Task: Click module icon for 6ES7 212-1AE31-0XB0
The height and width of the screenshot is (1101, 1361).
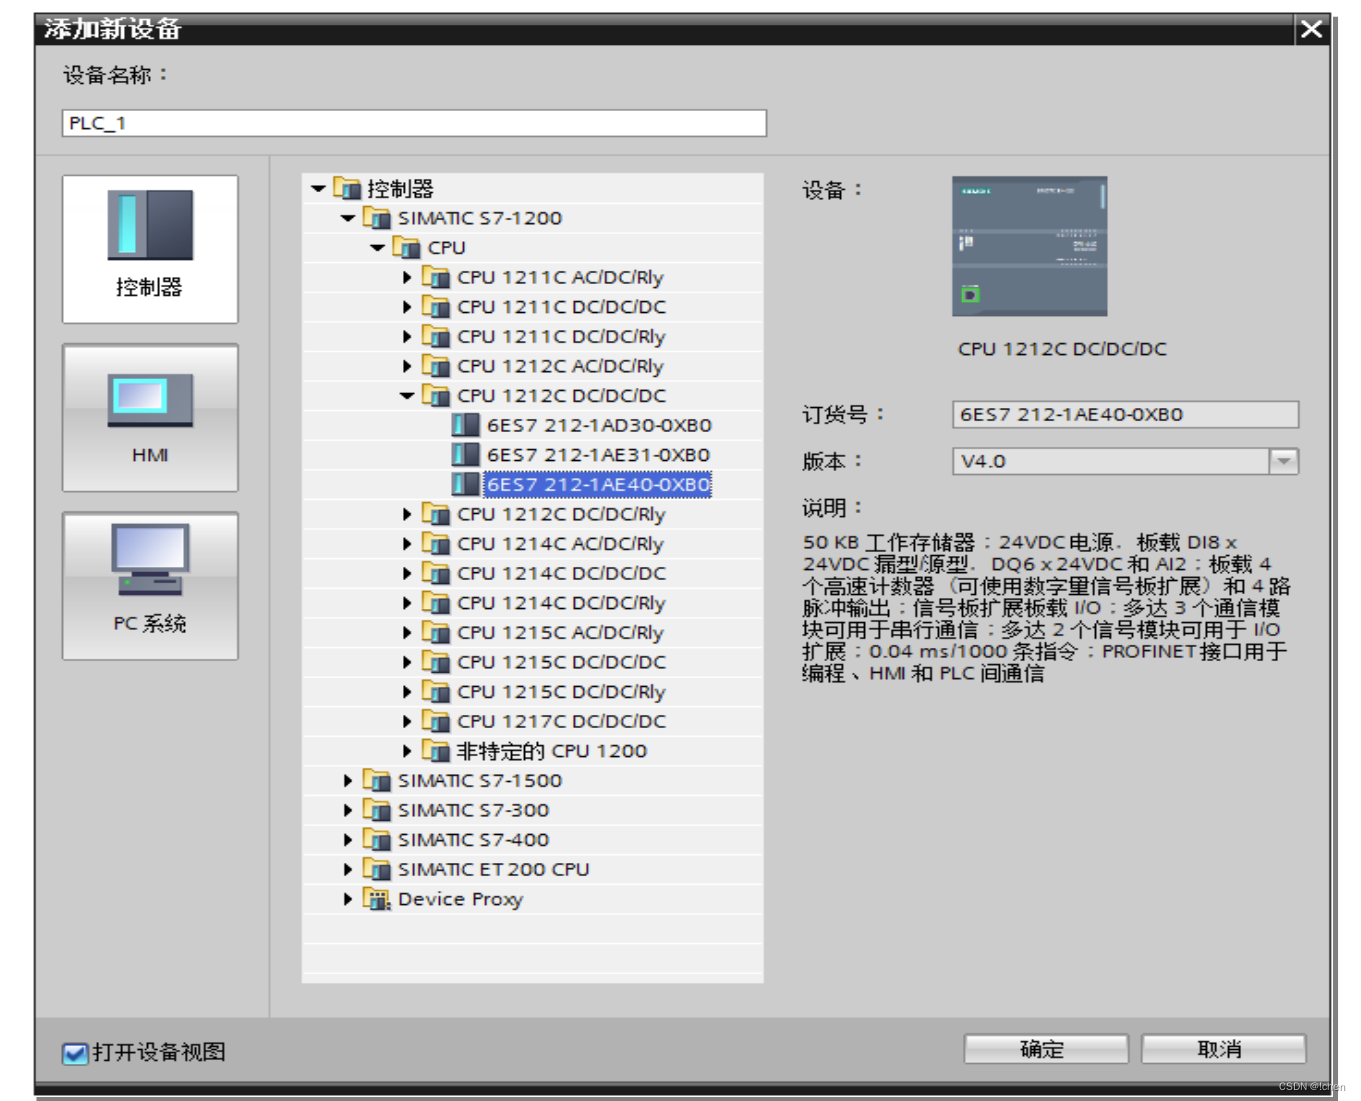Action: point(466,455)
